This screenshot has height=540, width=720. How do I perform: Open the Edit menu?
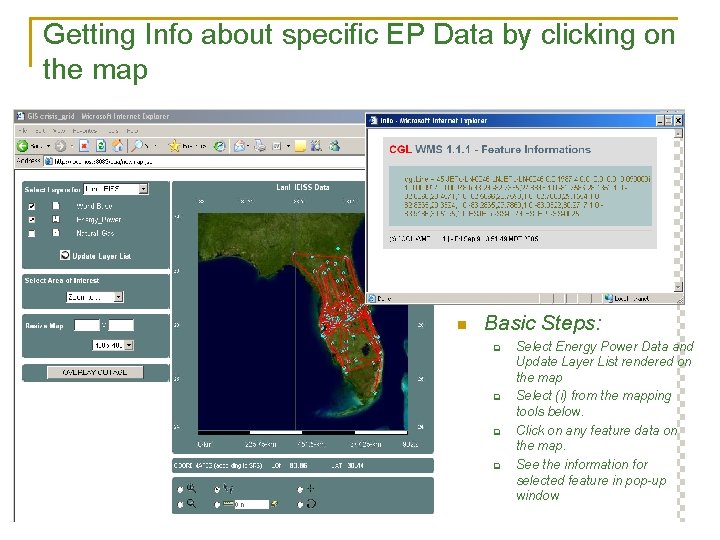coord(40,131)
